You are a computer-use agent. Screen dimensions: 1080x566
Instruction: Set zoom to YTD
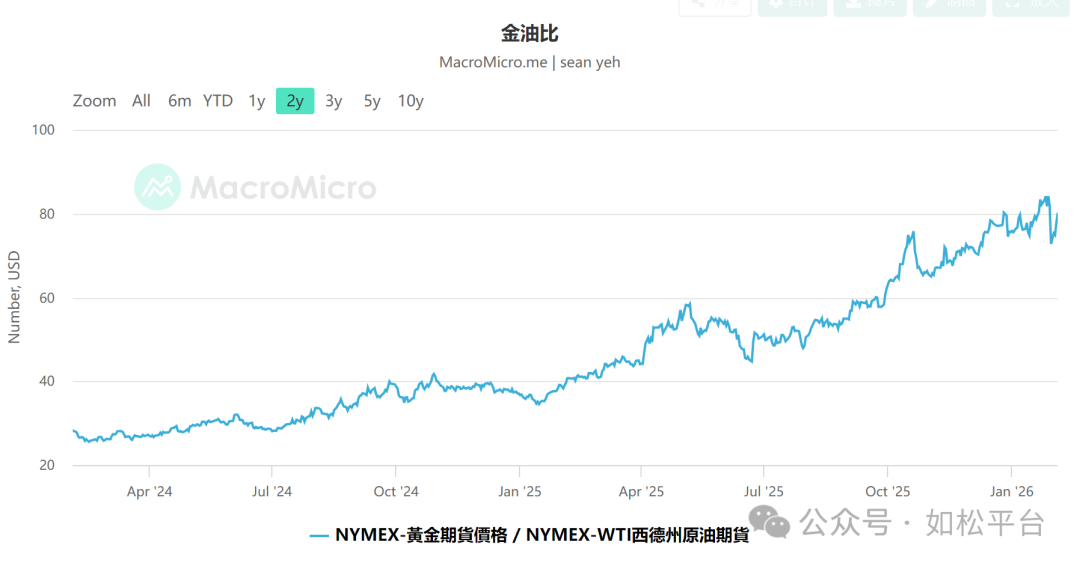(218, 101)
